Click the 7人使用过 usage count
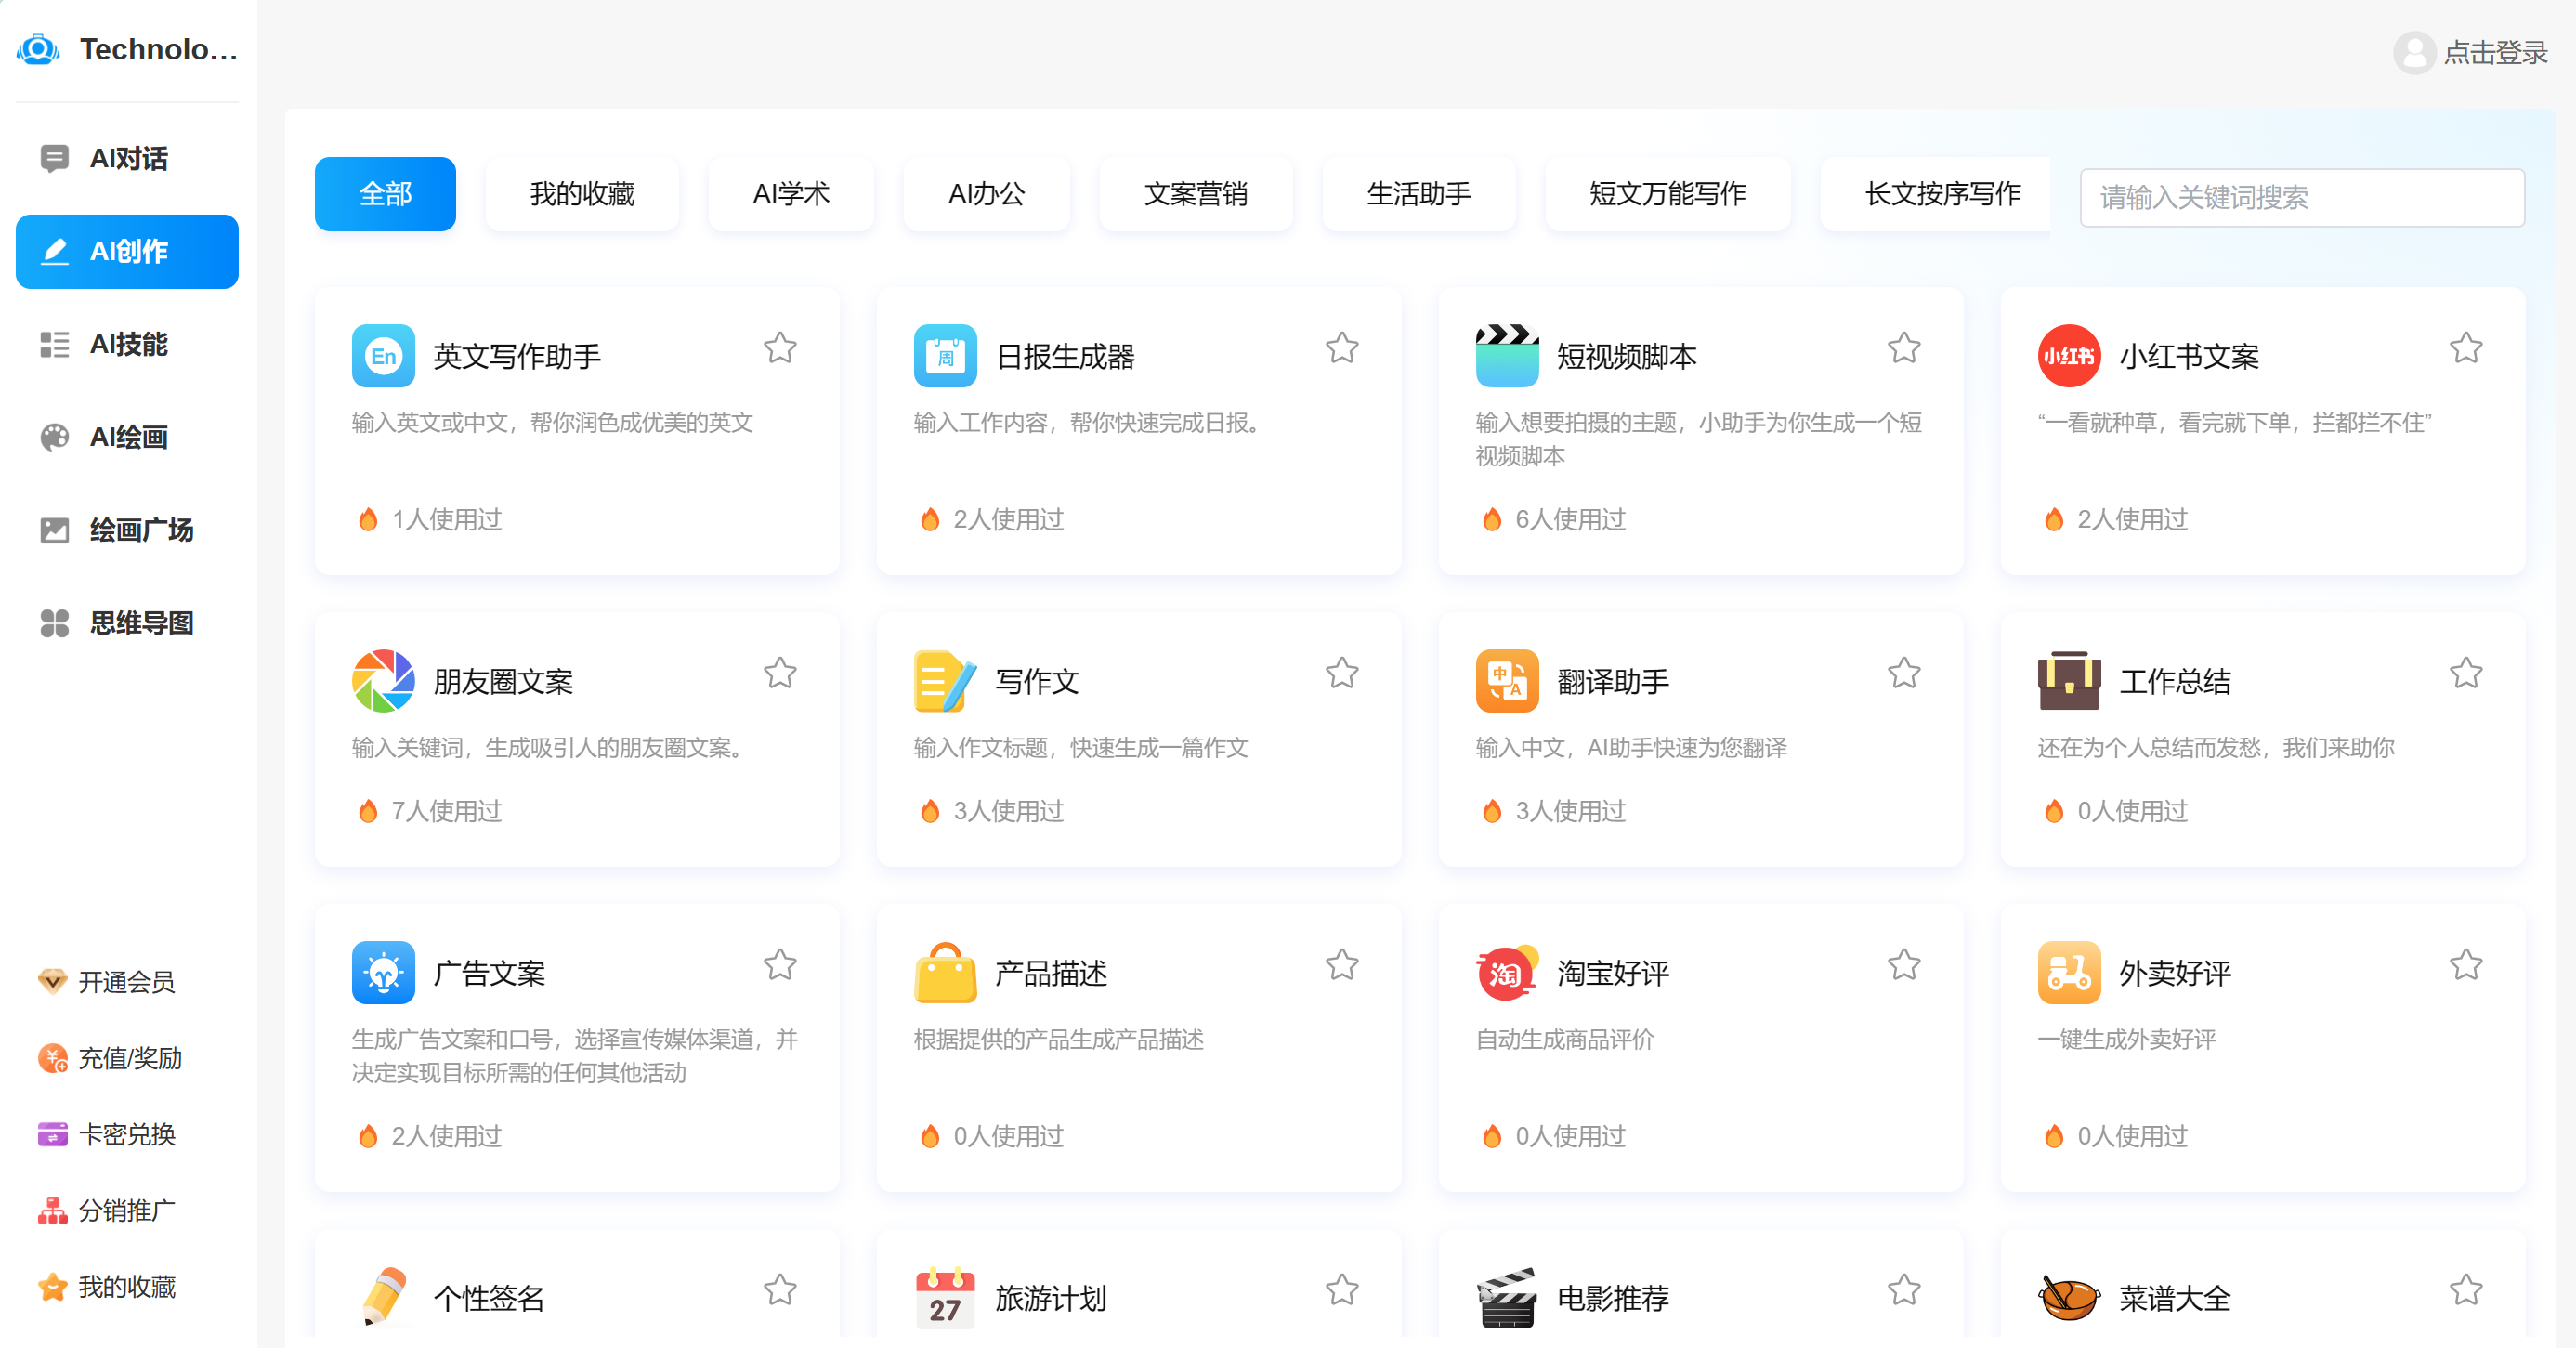Screen dimensions: 2576x1348 446,811
